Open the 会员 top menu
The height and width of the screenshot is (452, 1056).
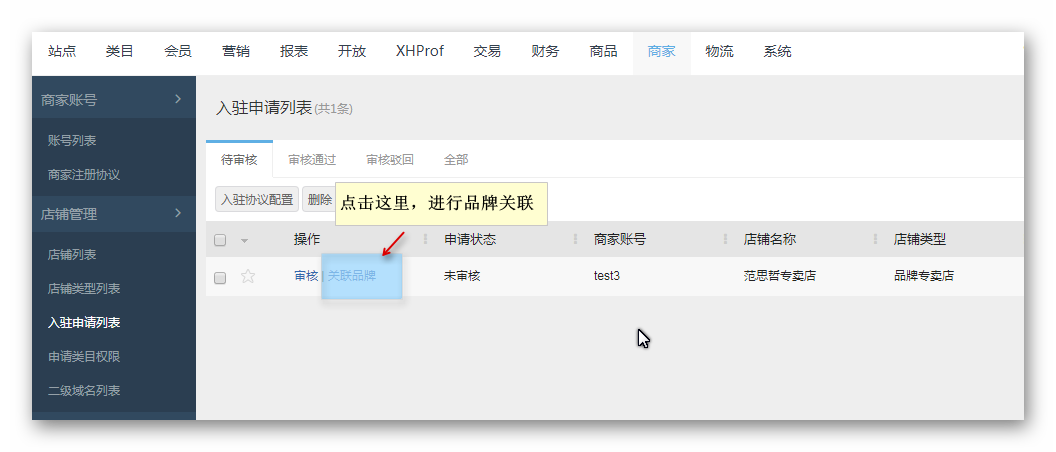click(x=178, y=51)
